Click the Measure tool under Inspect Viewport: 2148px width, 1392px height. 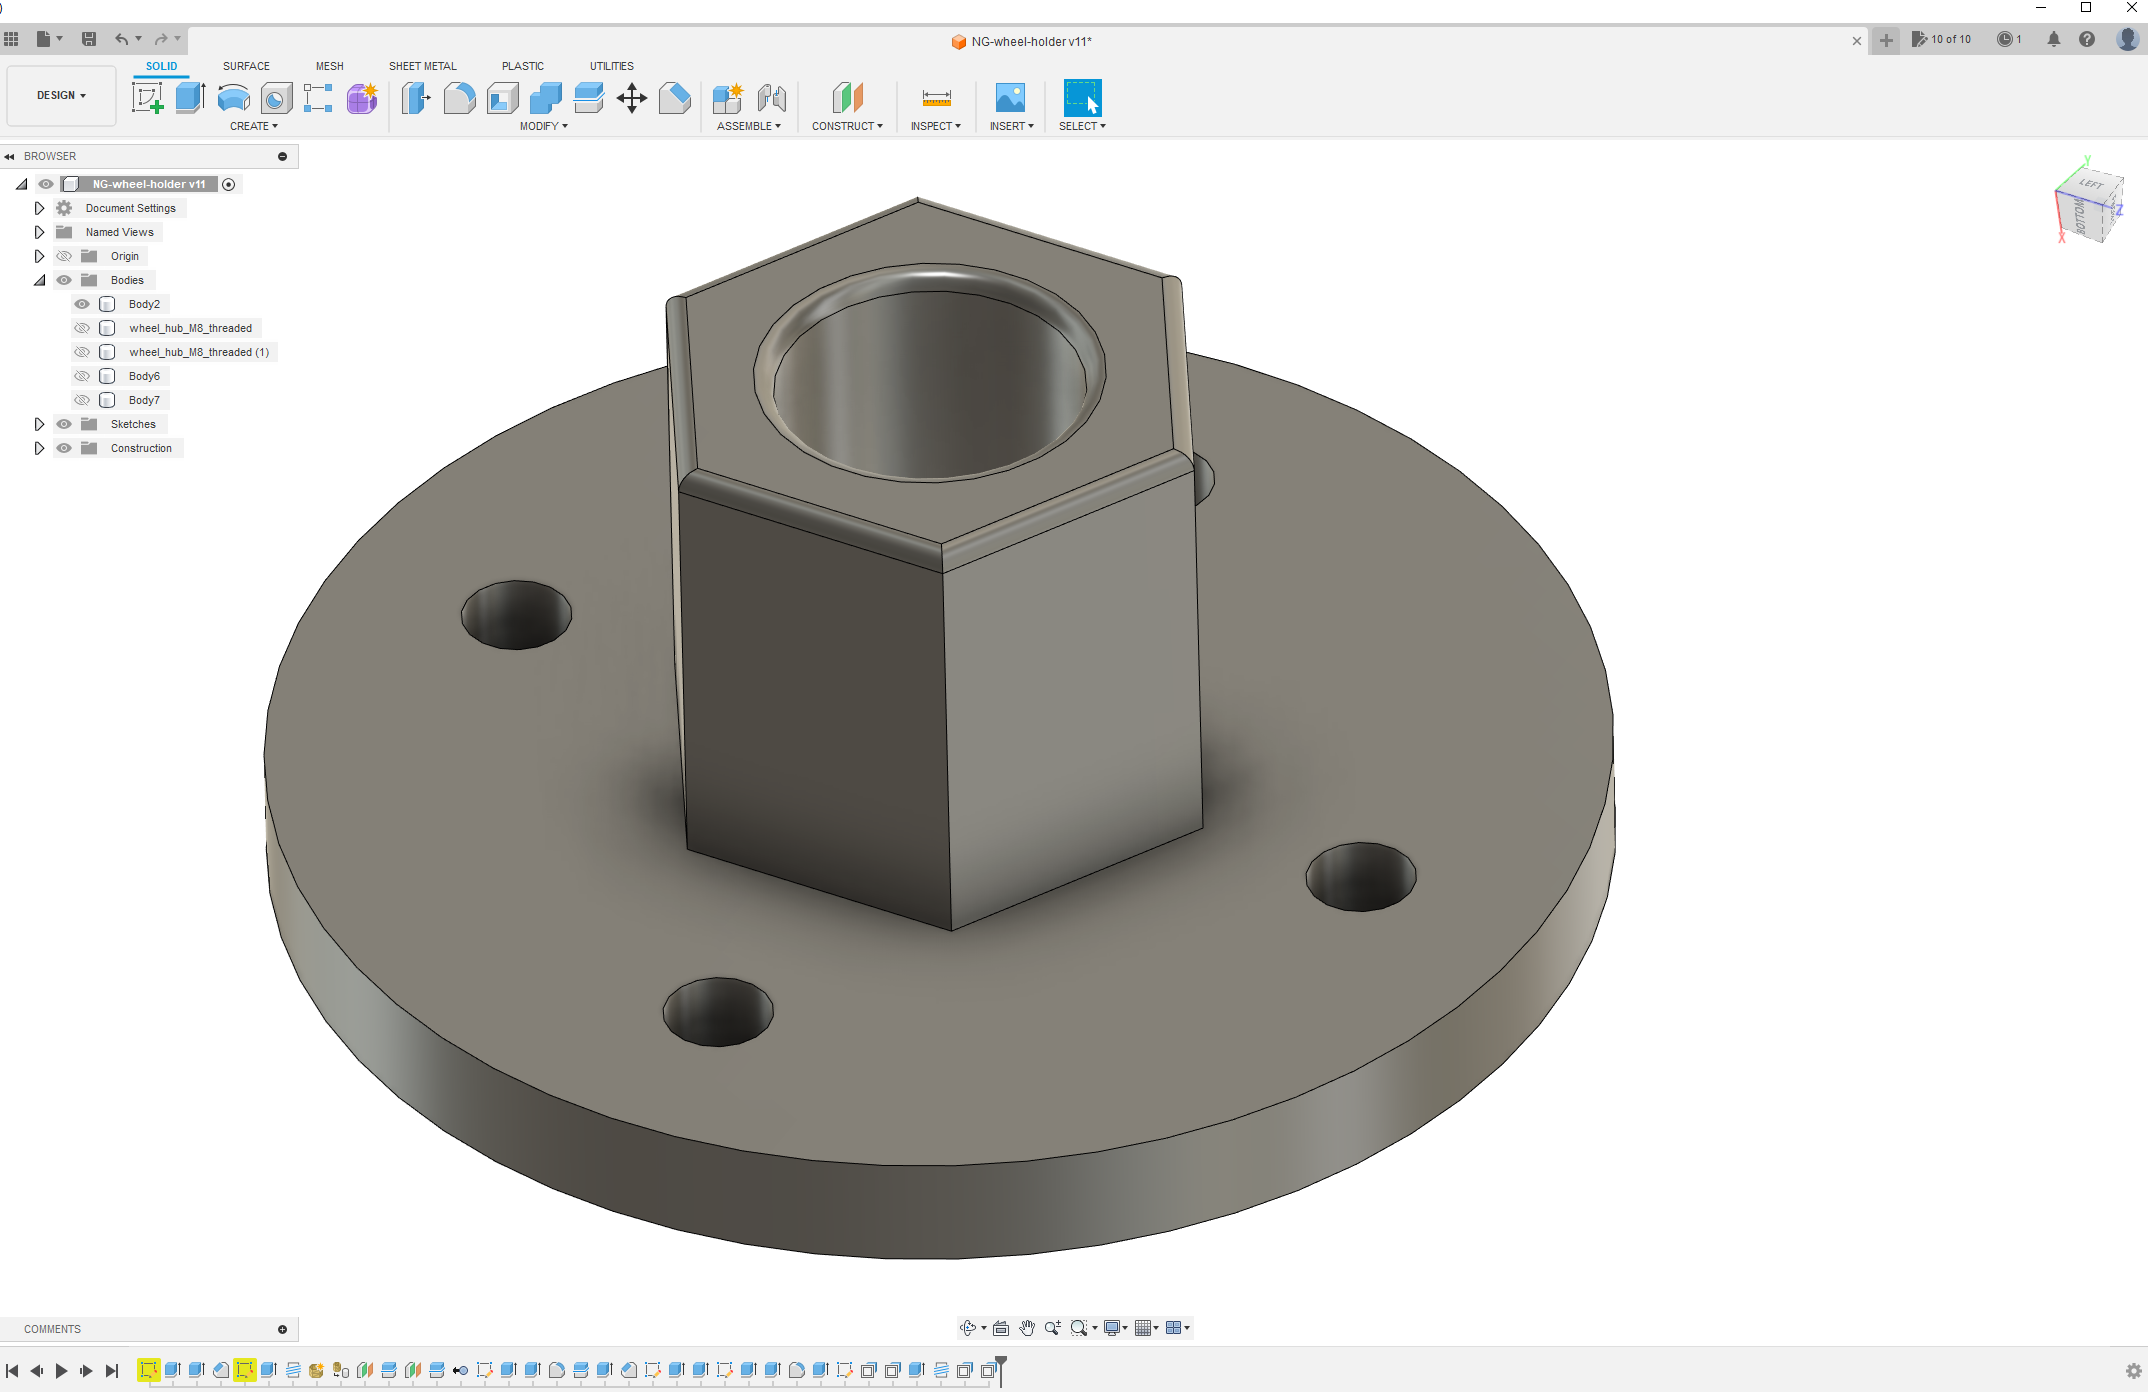pyautogui.click(x=936, y=98)
